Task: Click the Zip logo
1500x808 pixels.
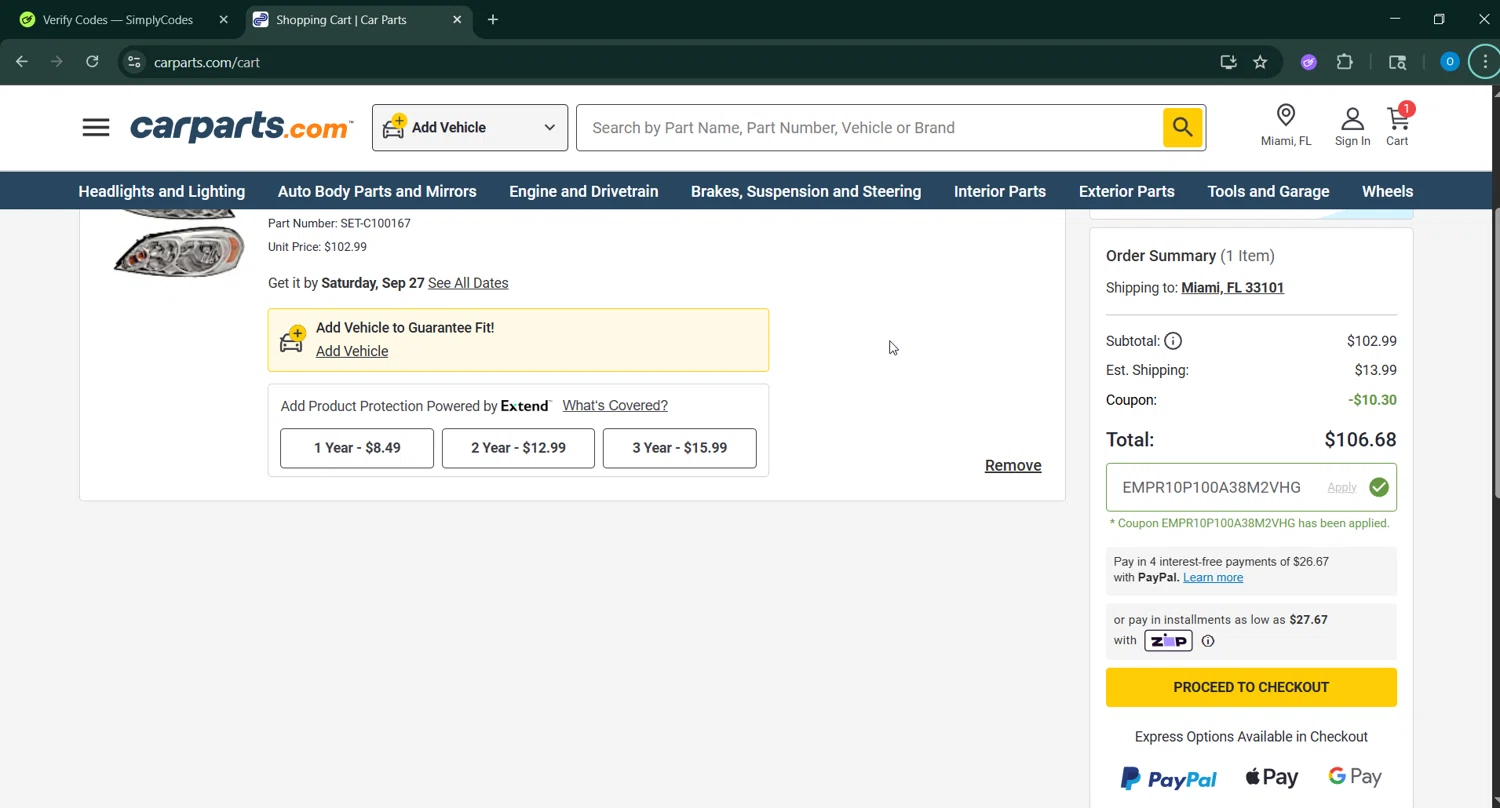Action: (1168, 641)
